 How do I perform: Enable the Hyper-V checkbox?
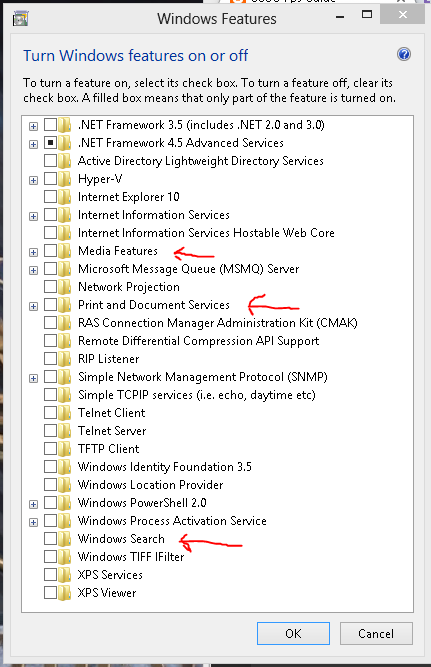coord(50,179)
